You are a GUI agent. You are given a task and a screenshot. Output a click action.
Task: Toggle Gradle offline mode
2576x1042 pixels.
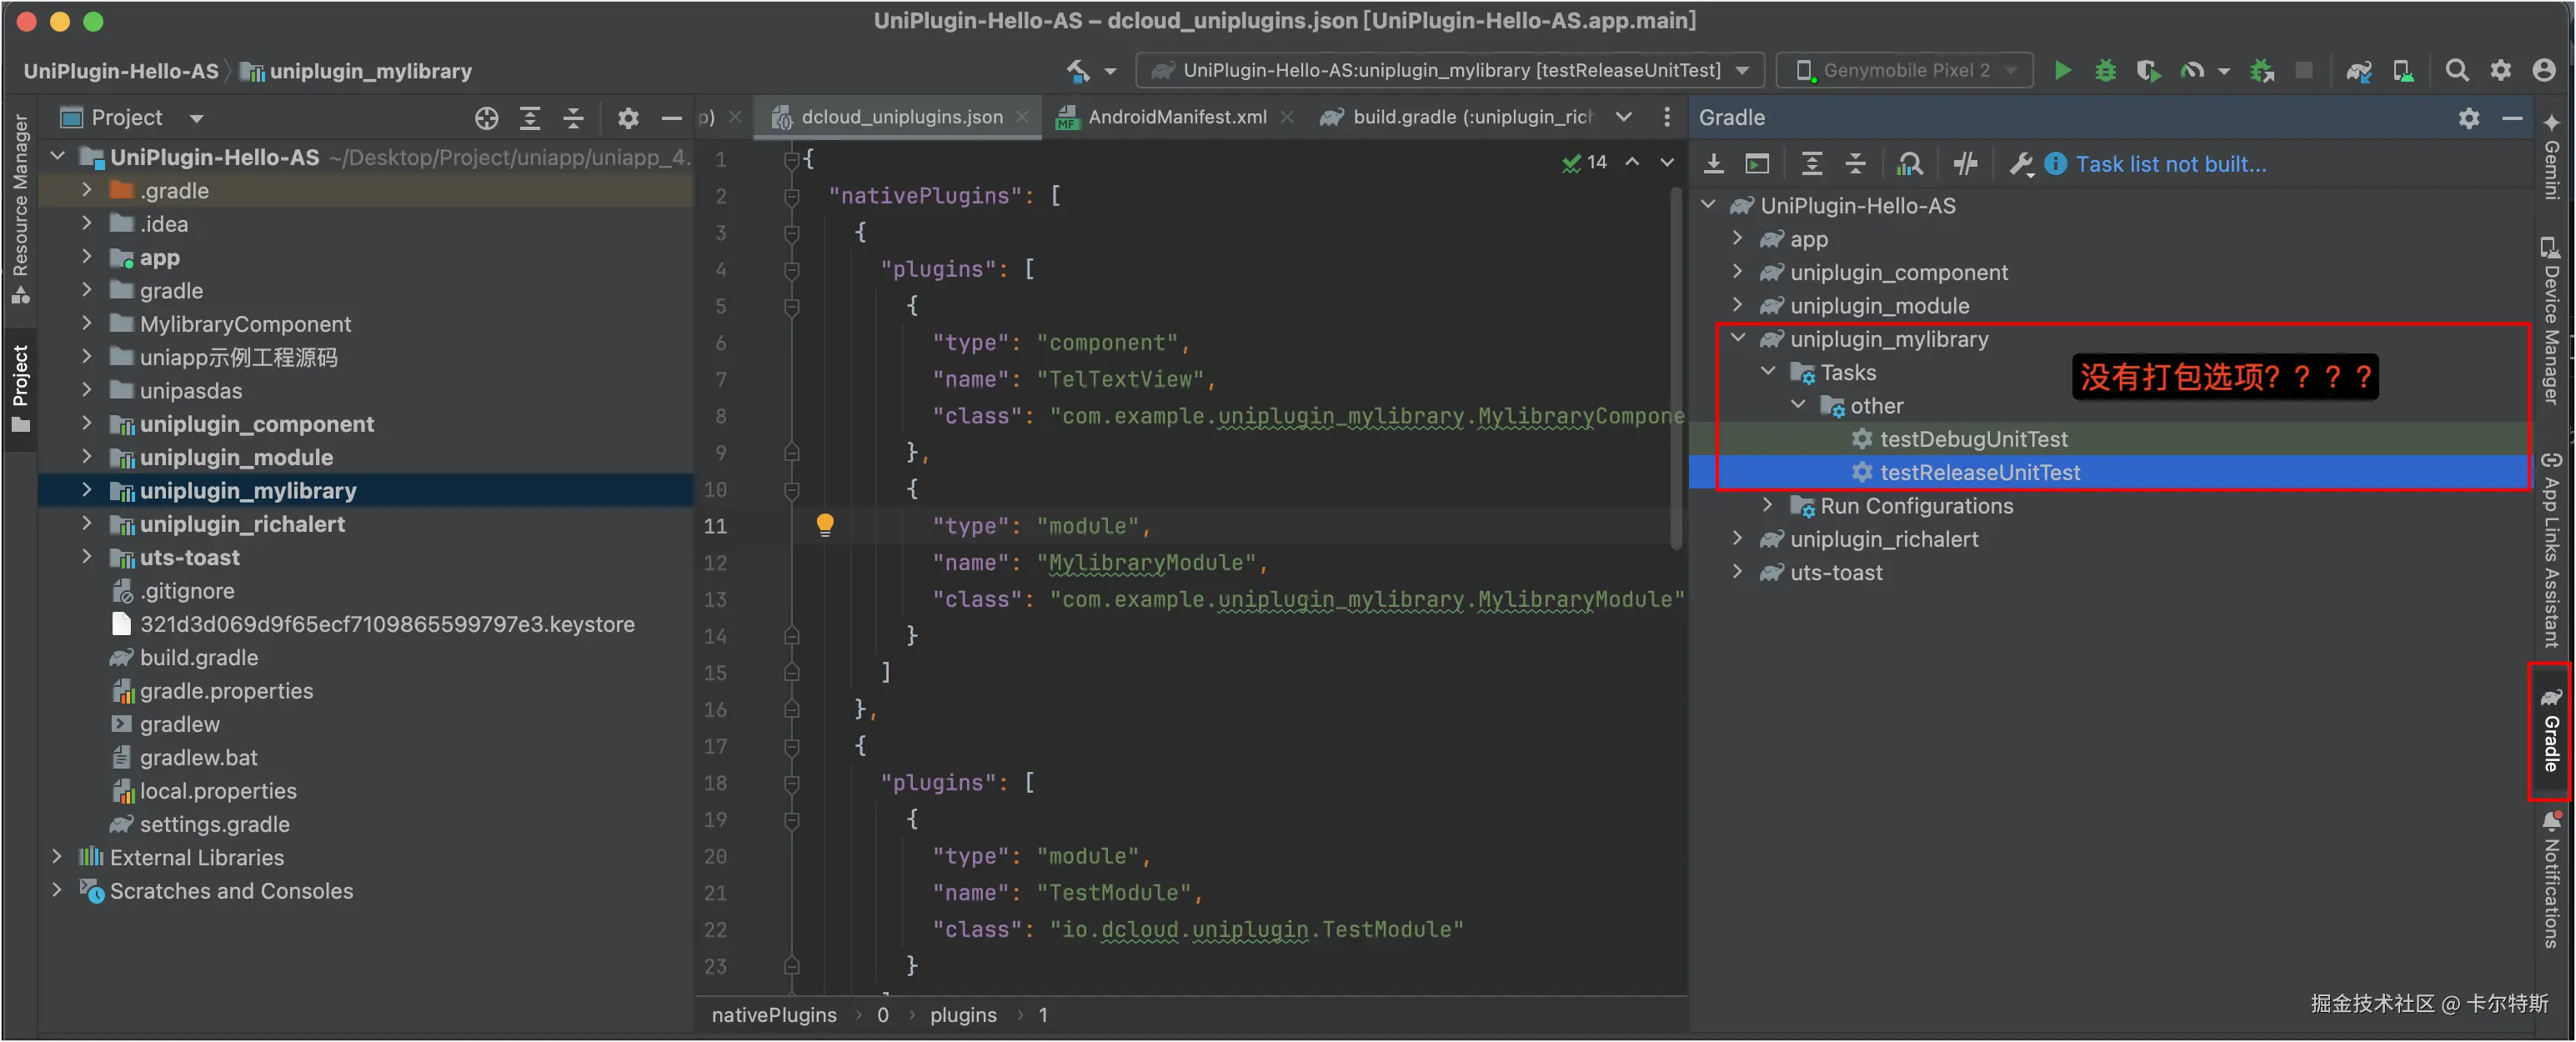point(1965,164)
